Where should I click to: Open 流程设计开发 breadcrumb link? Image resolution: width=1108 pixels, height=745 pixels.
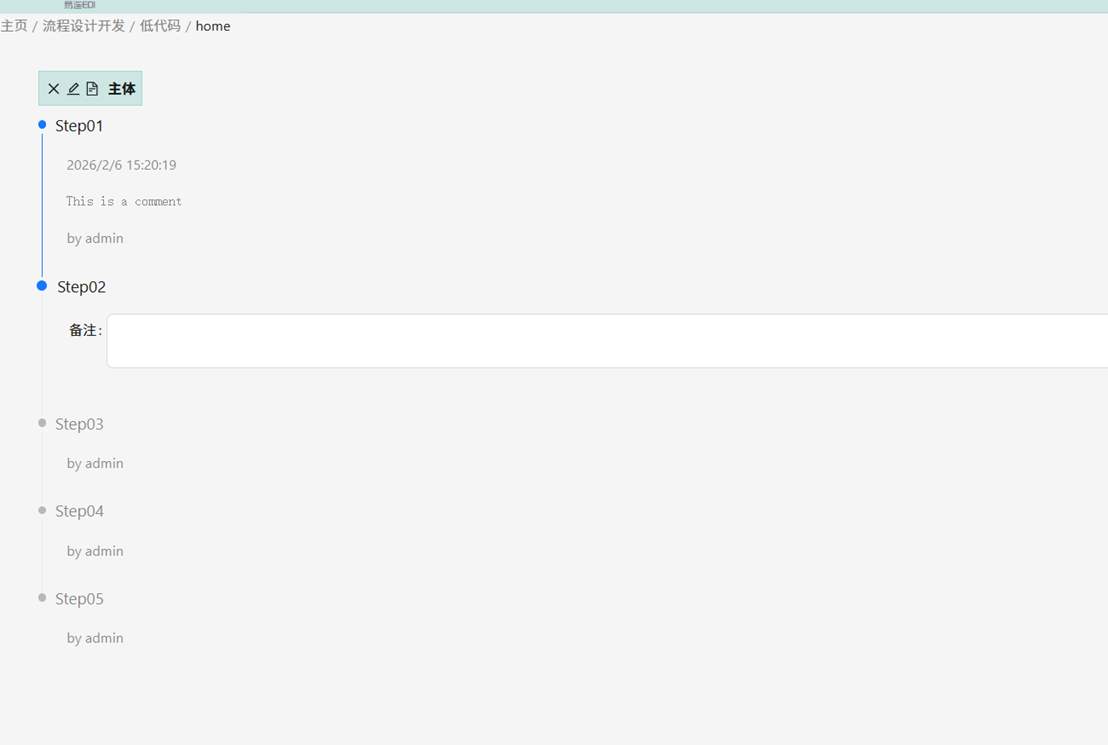(84, 26)
